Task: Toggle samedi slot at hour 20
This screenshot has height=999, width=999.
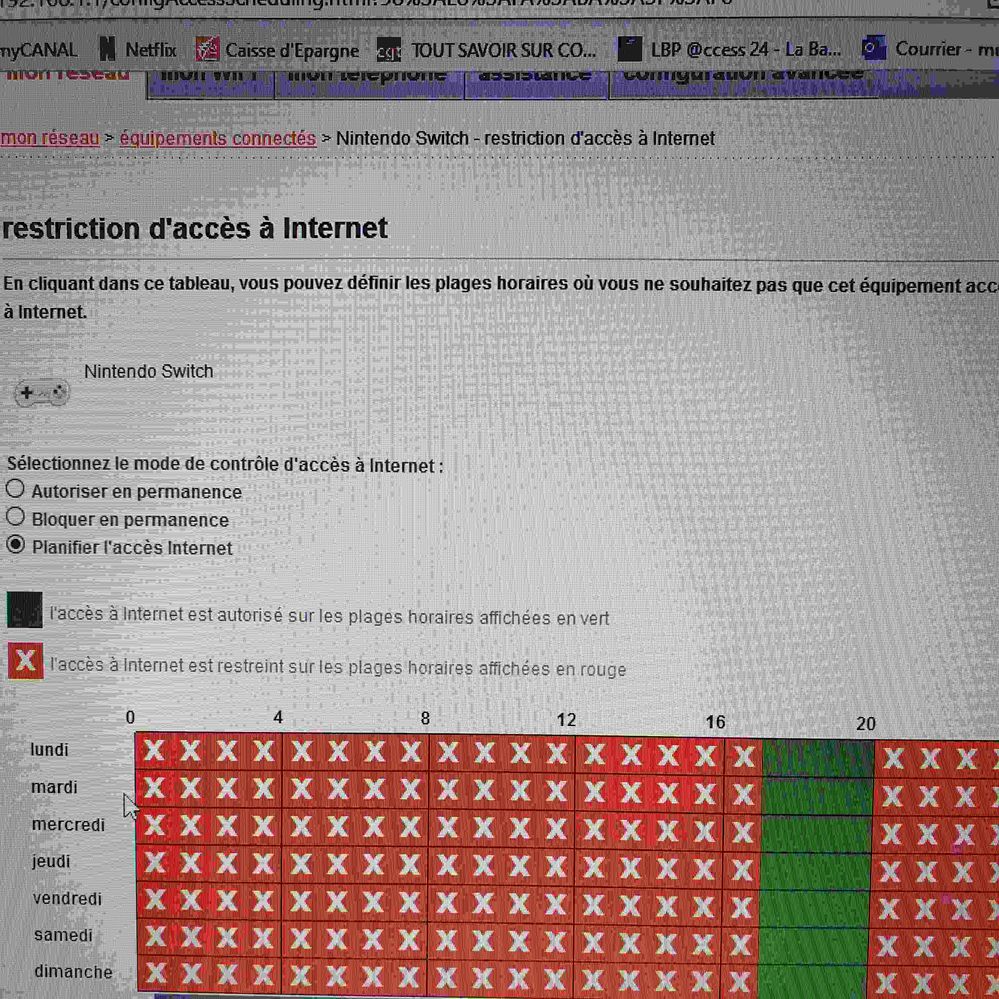Action: coord(887,945)
